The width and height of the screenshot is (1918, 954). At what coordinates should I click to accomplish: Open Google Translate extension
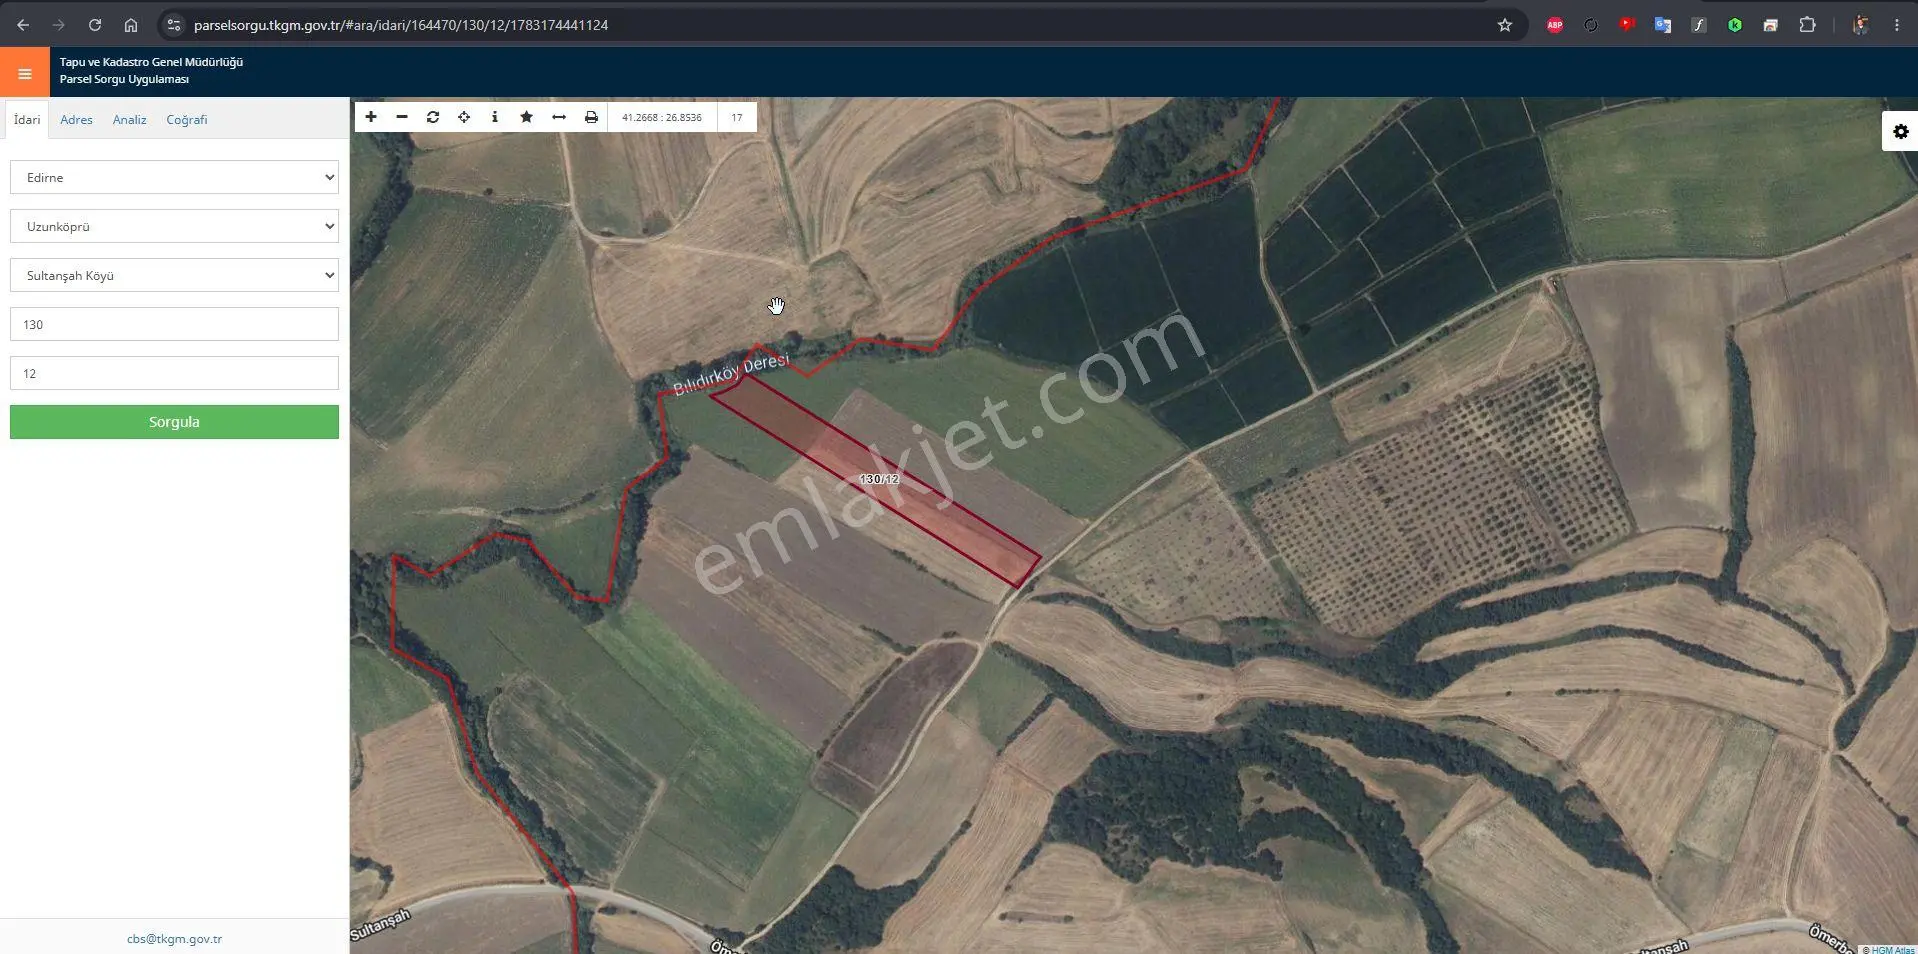point(1663,25)
